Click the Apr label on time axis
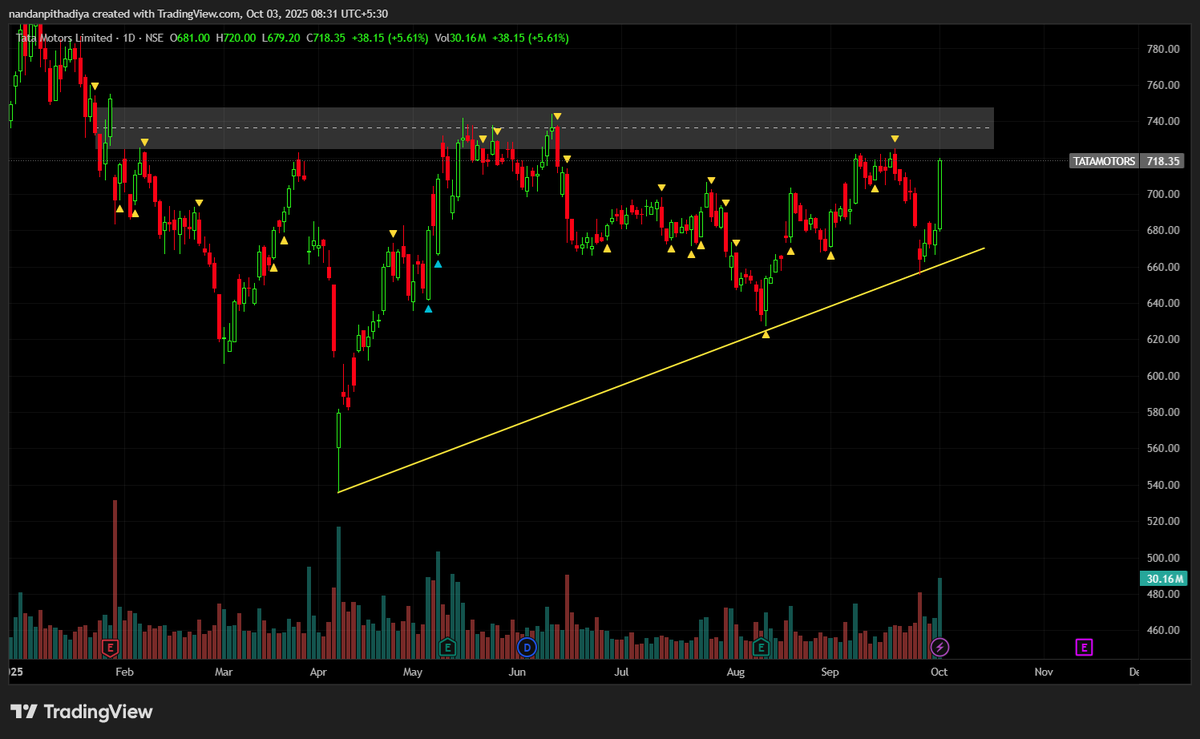The image size is (1200, 739). point(319,673)
